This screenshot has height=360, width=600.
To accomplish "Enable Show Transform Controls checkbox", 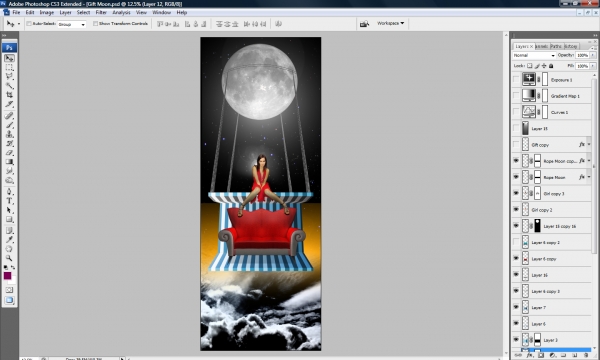I will pos(95,24).
